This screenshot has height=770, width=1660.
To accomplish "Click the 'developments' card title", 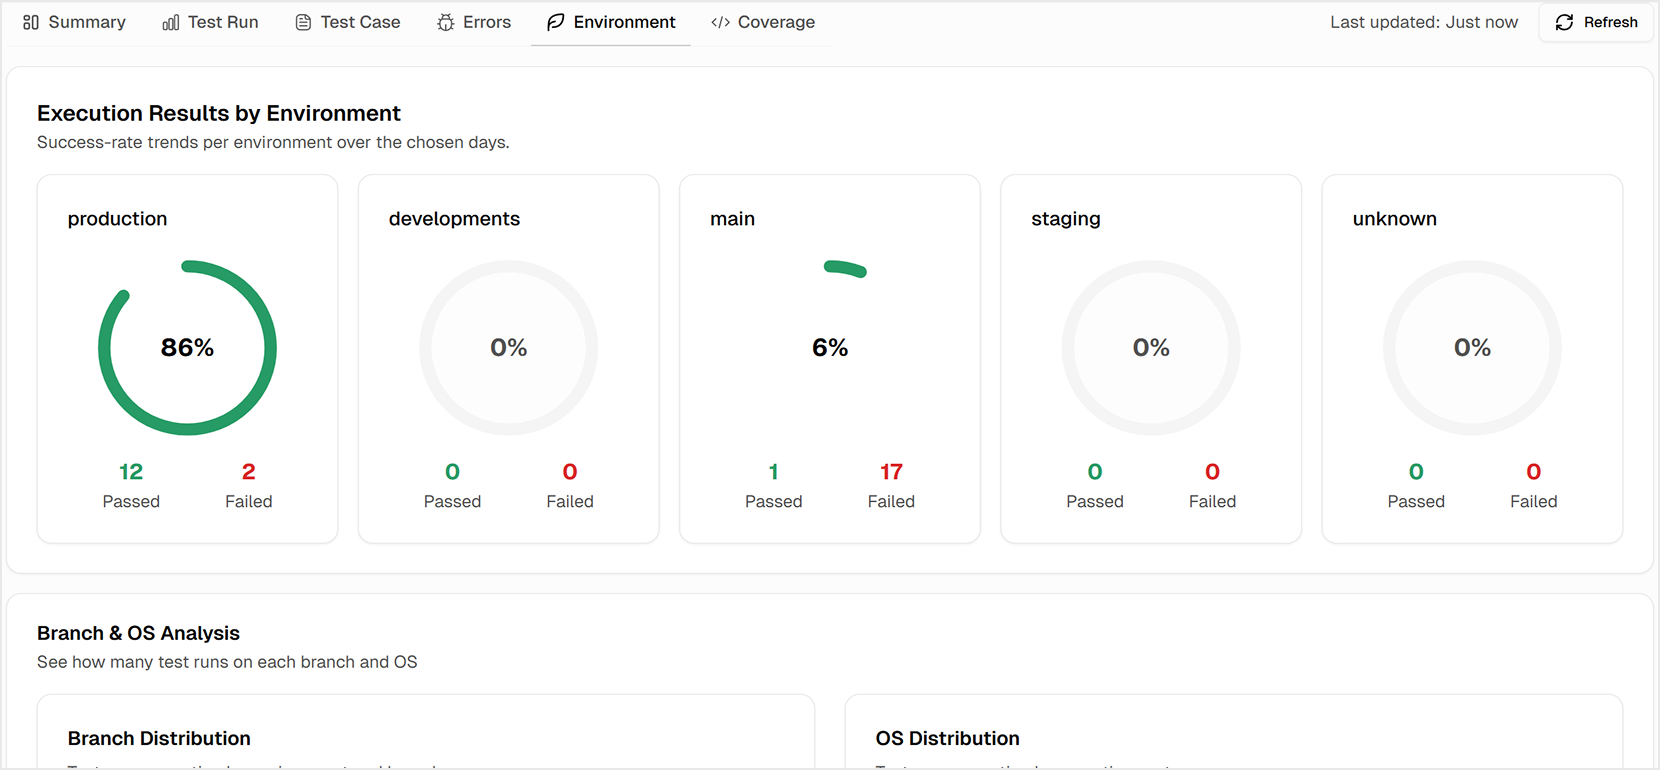I will (x=454, y=219).
